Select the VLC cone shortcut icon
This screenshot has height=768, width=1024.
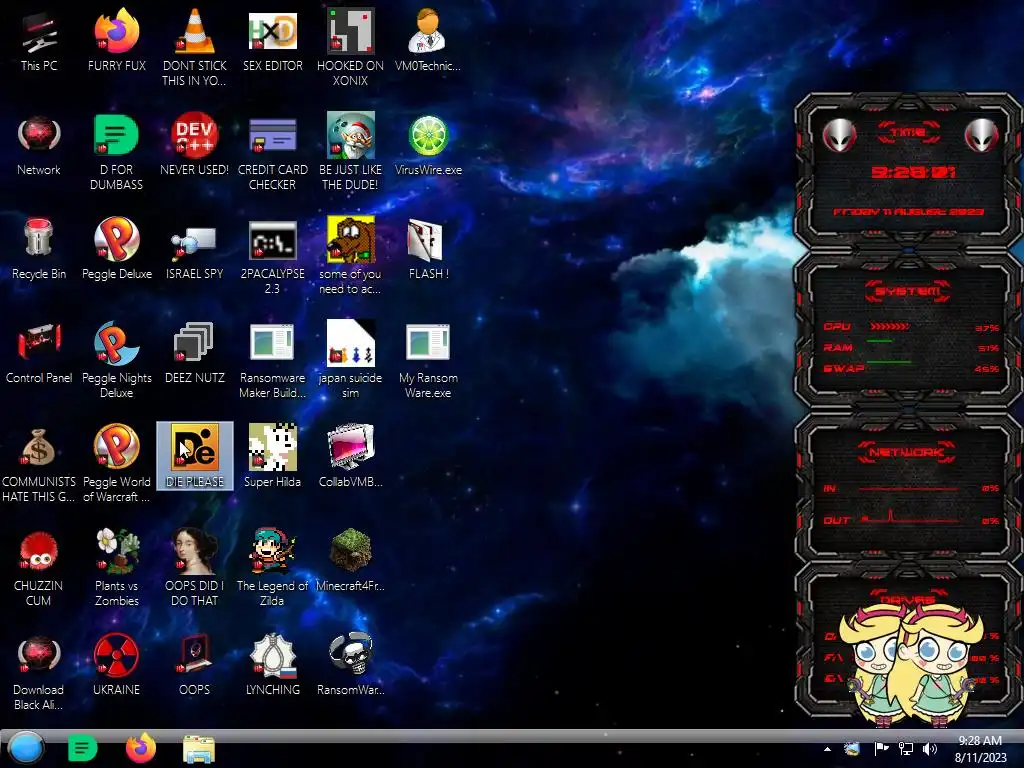click(x=195, y=33)
